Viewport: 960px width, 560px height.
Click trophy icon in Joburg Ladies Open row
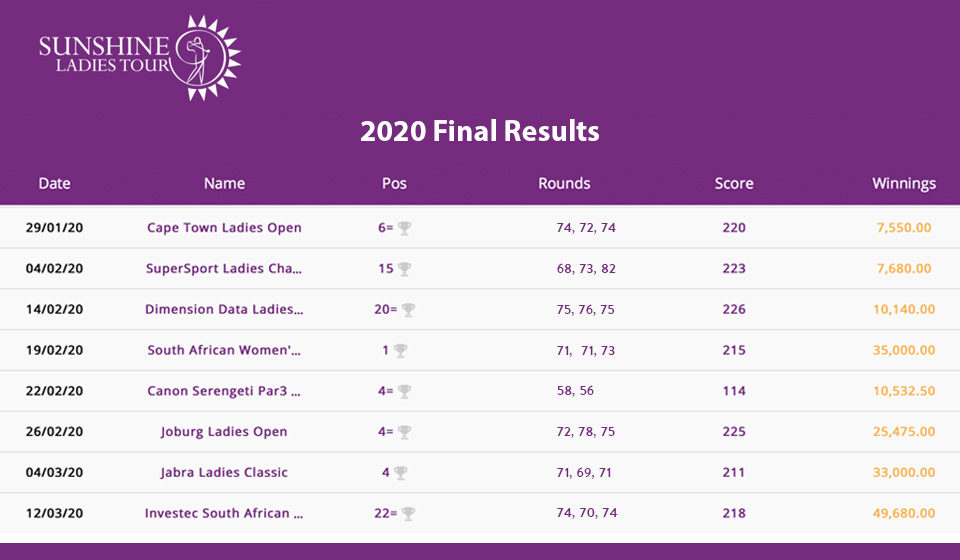click(x=404, y=432)
